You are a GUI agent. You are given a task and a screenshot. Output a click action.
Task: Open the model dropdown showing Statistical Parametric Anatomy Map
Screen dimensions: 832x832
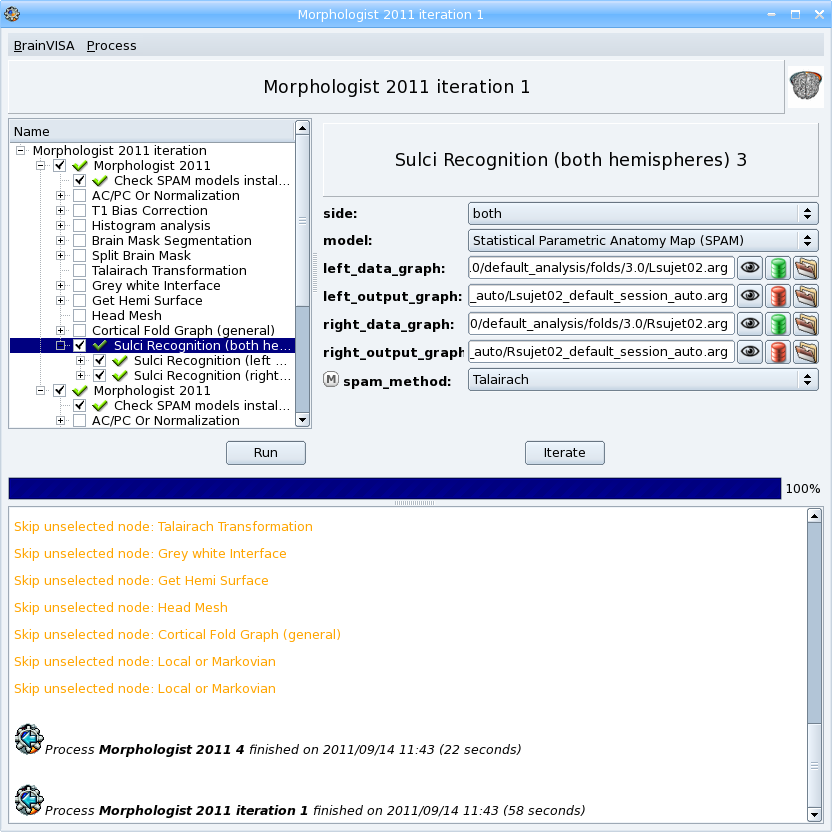(x=643, y=240)
